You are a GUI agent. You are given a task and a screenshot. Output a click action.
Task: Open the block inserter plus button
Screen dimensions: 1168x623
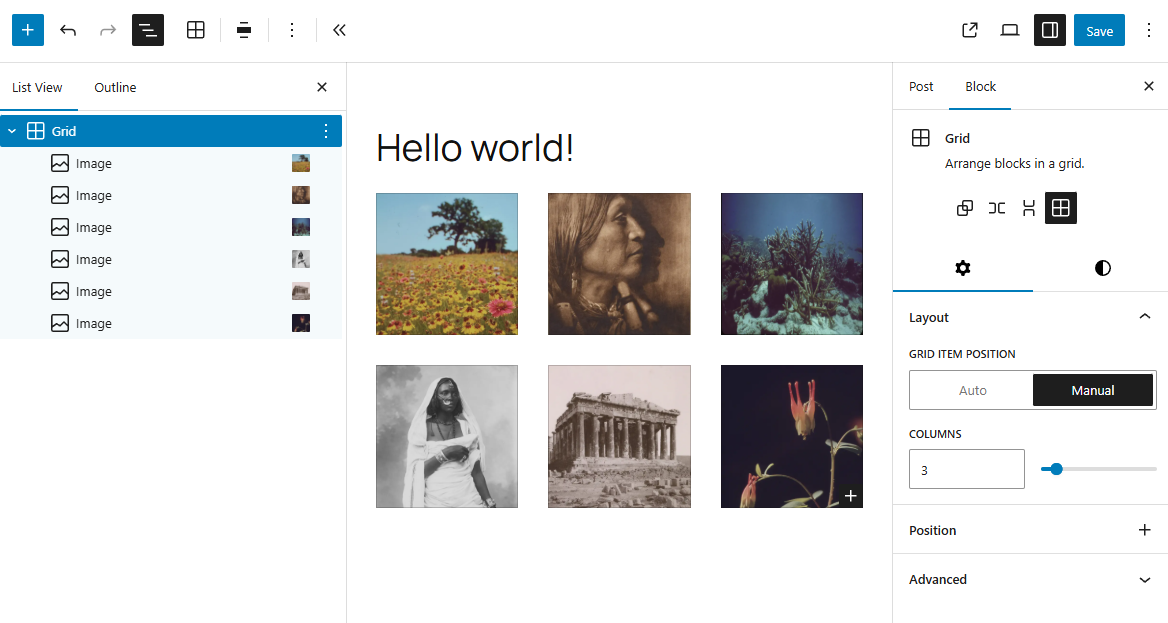pos(28,30)
